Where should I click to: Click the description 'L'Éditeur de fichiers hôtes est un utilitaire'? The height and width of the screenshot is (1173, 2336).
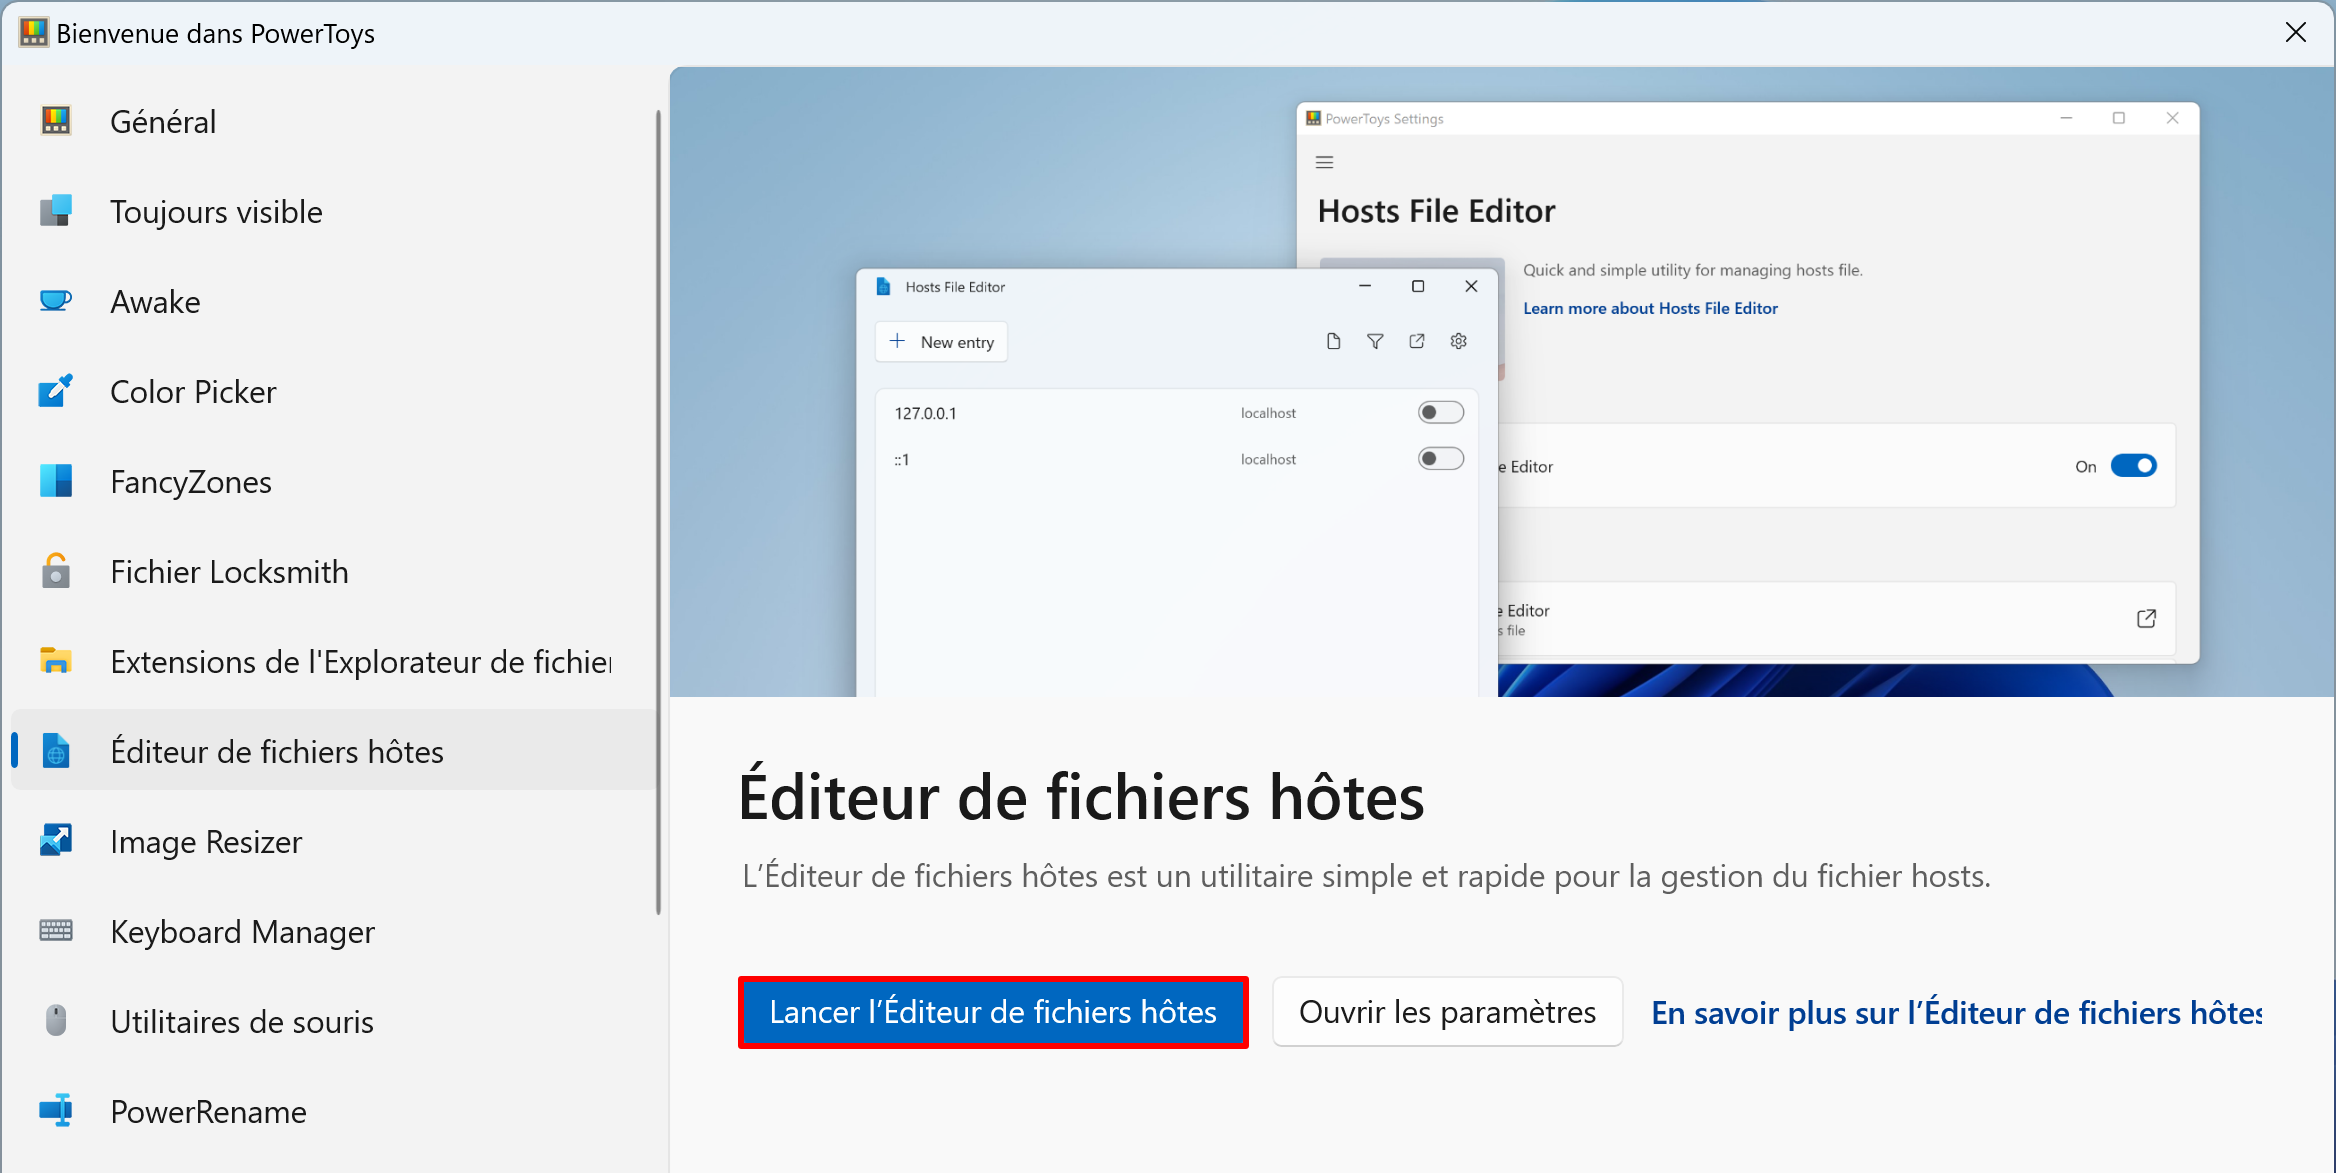click(x=1366, y=876)
